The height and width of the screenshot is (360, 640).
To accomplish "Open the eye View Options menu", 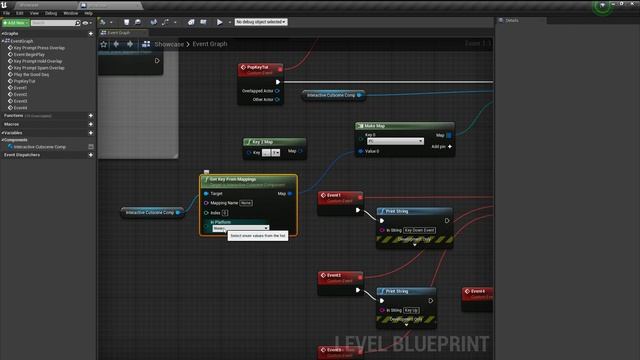I will coord(87,23).
